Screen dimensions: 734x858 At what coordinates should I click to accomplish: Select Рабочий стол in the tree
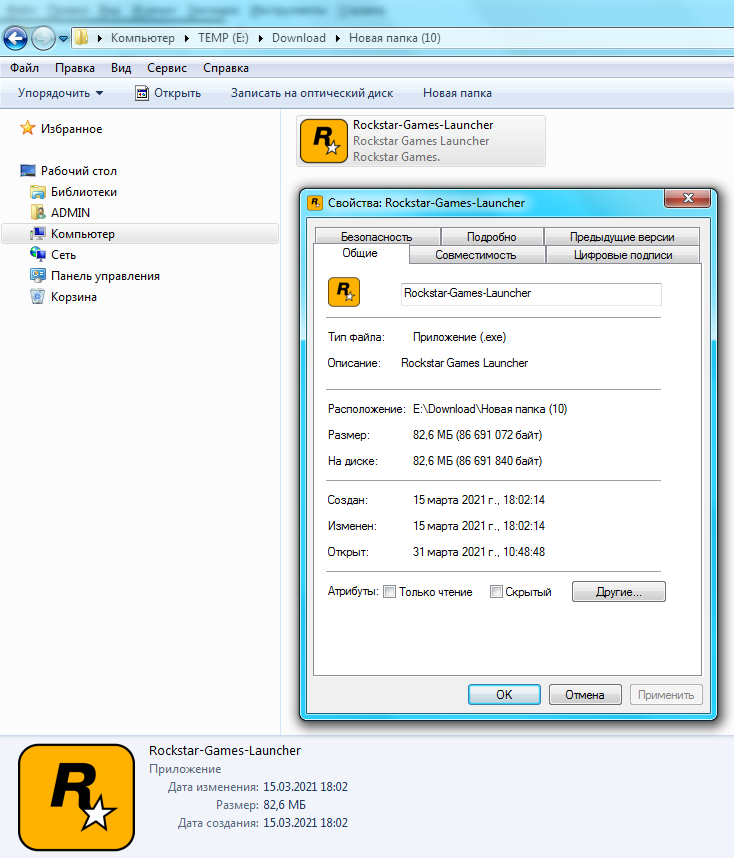(79, 171)
